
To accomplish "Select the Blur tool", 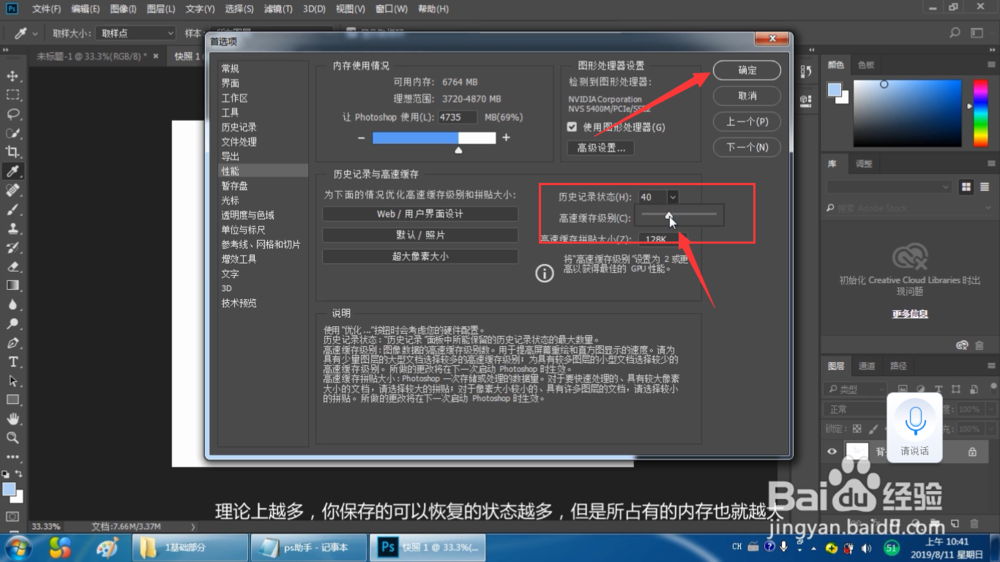I will [13, 305].
